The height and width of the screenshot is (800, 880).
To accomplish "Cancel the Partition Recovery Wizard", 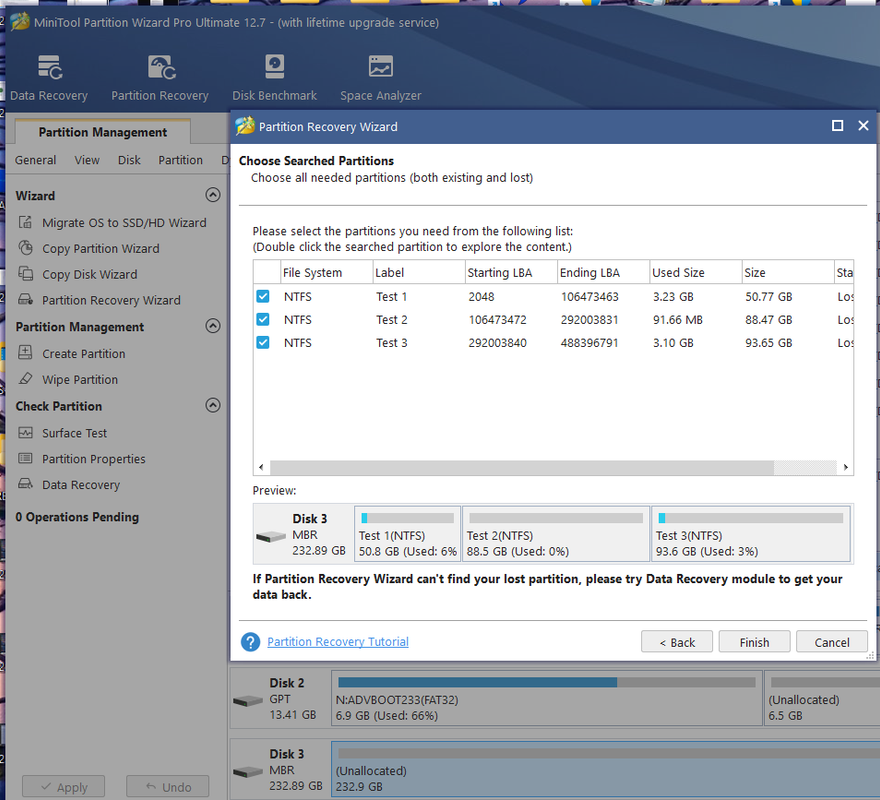I will [x=832, y=642].
